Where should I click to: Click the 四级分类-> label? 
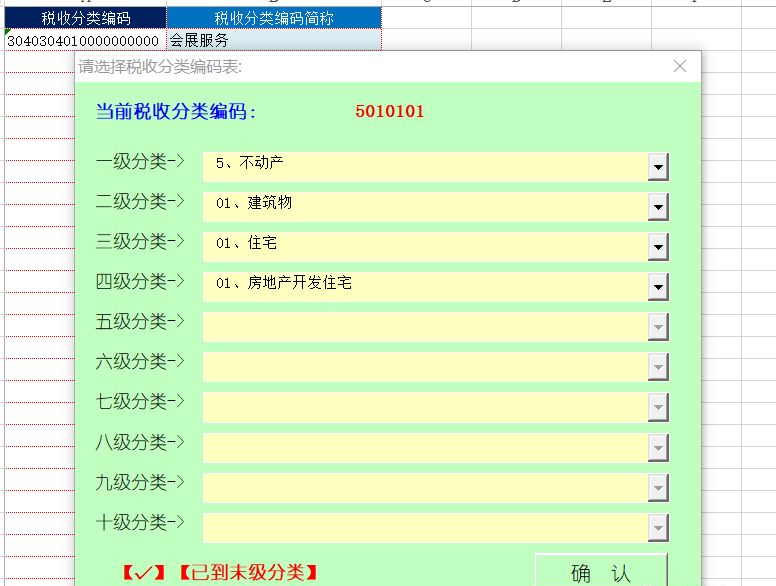coord(140,281)
